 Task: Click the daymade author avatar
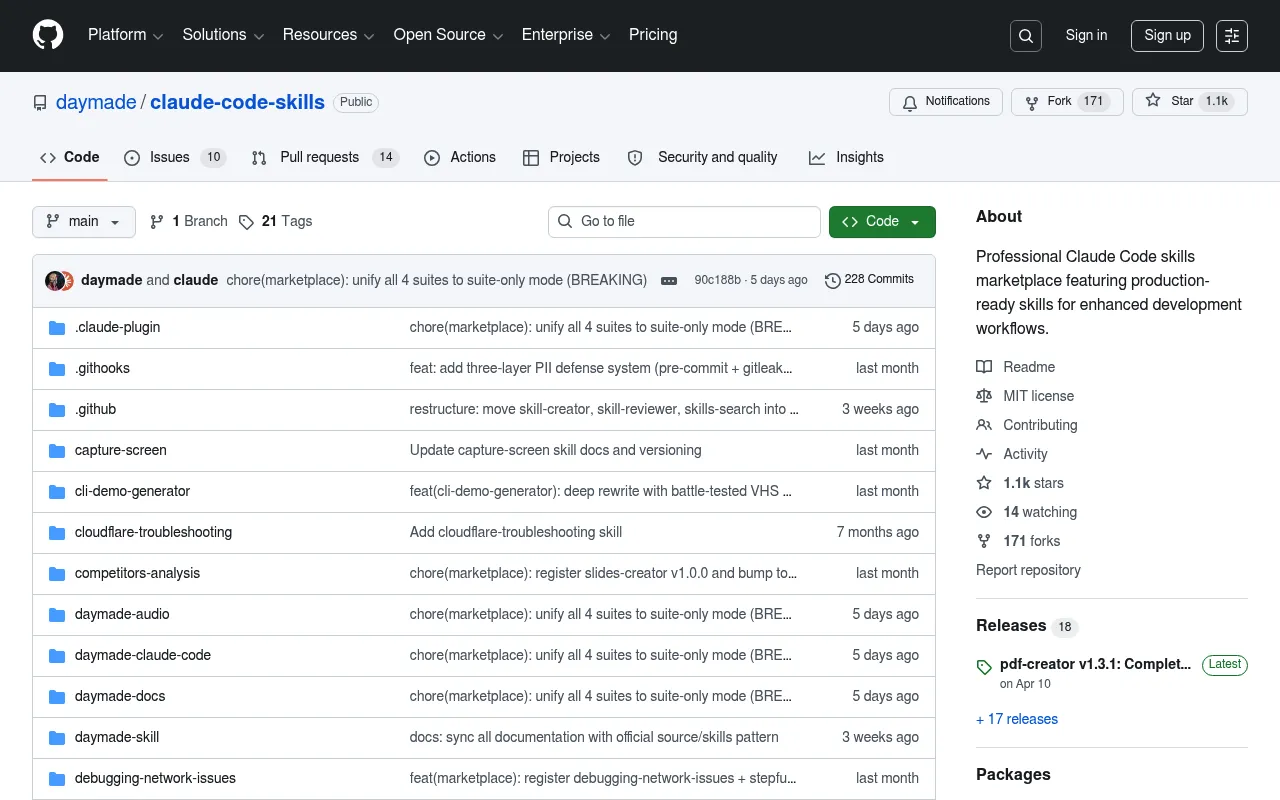pos(55,280)
